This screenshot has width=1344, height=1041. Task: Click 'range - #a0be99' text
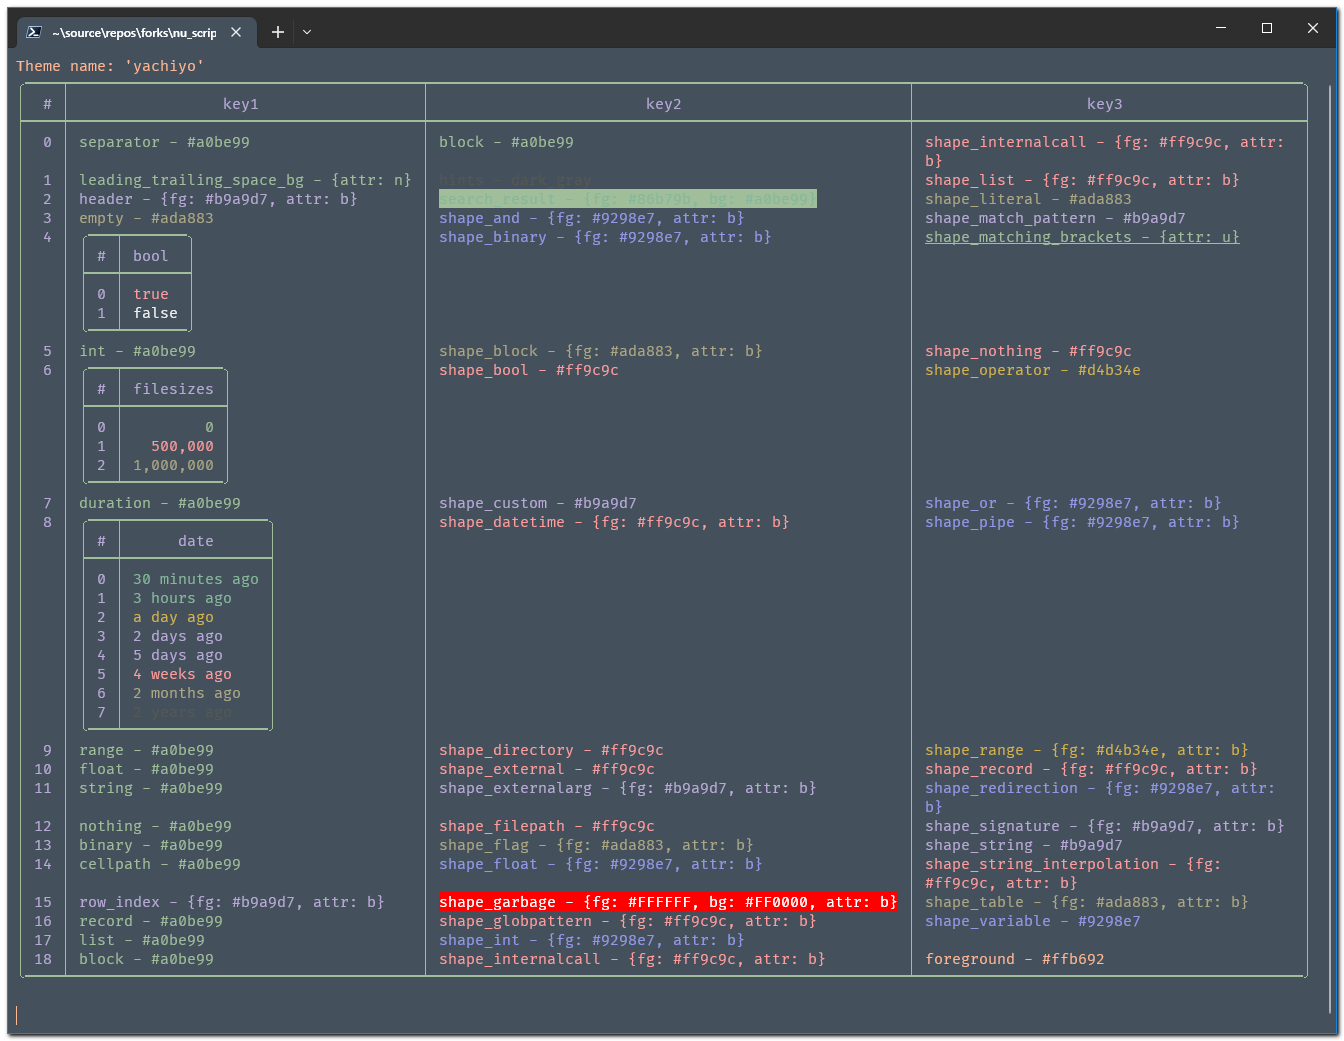147,750
